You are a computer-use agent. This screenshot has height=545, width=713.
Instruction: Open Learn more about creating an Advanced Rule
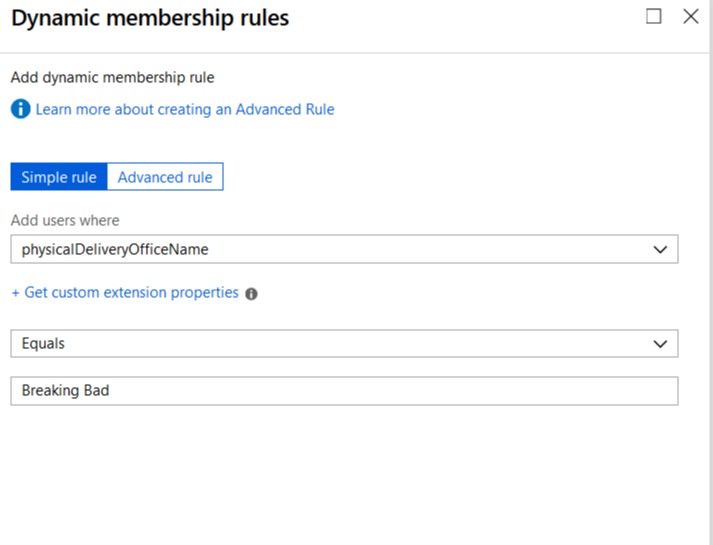click(185, 110)
